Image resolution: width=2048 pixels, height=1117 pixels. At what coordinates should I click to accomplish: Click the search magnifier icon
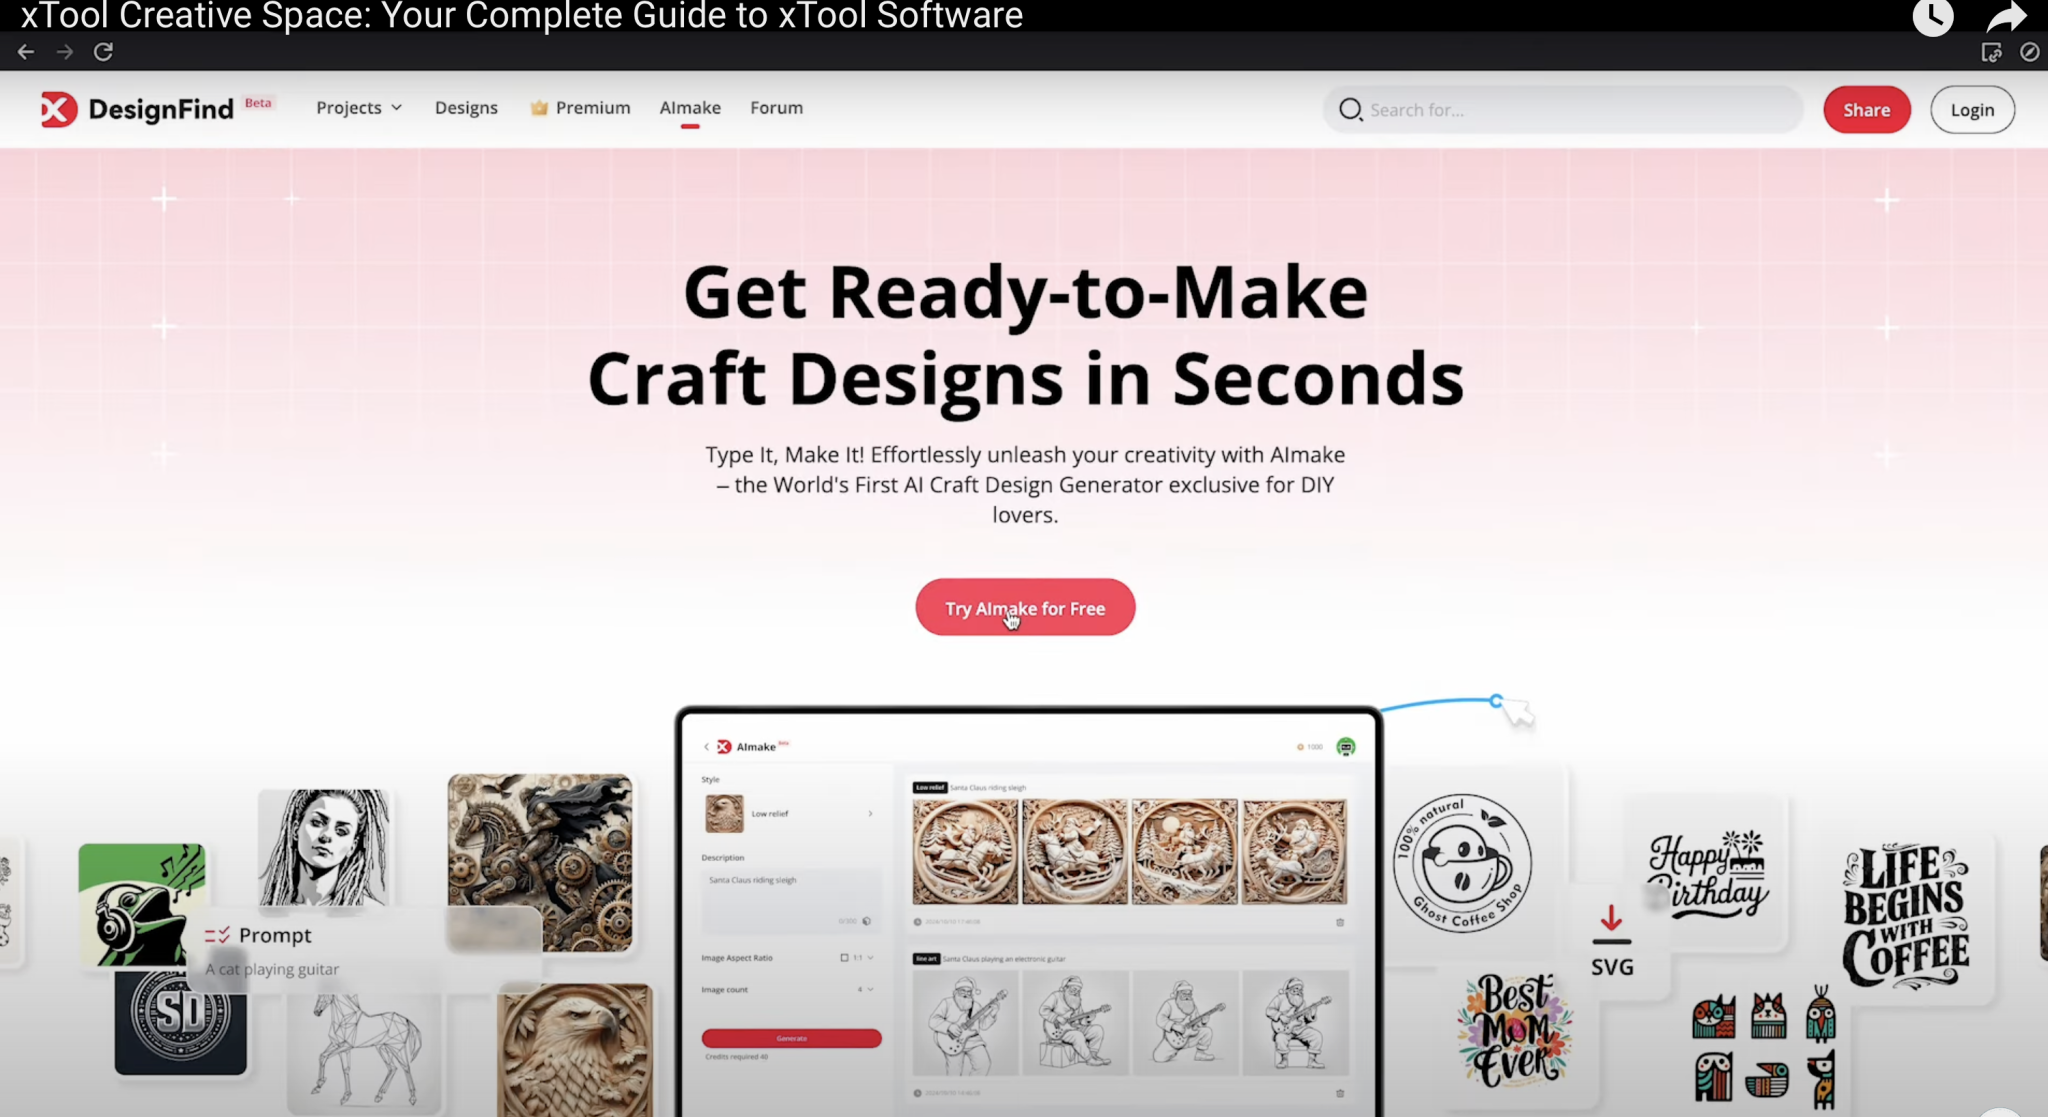pos(1352,109)
